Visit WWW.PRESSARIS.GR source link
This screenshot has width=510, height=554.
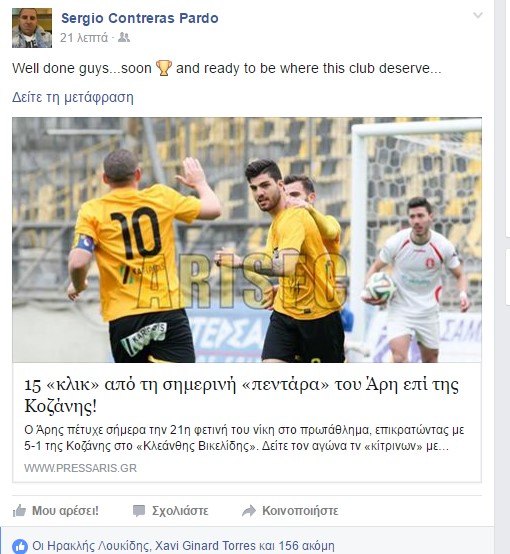pos(80,468)
